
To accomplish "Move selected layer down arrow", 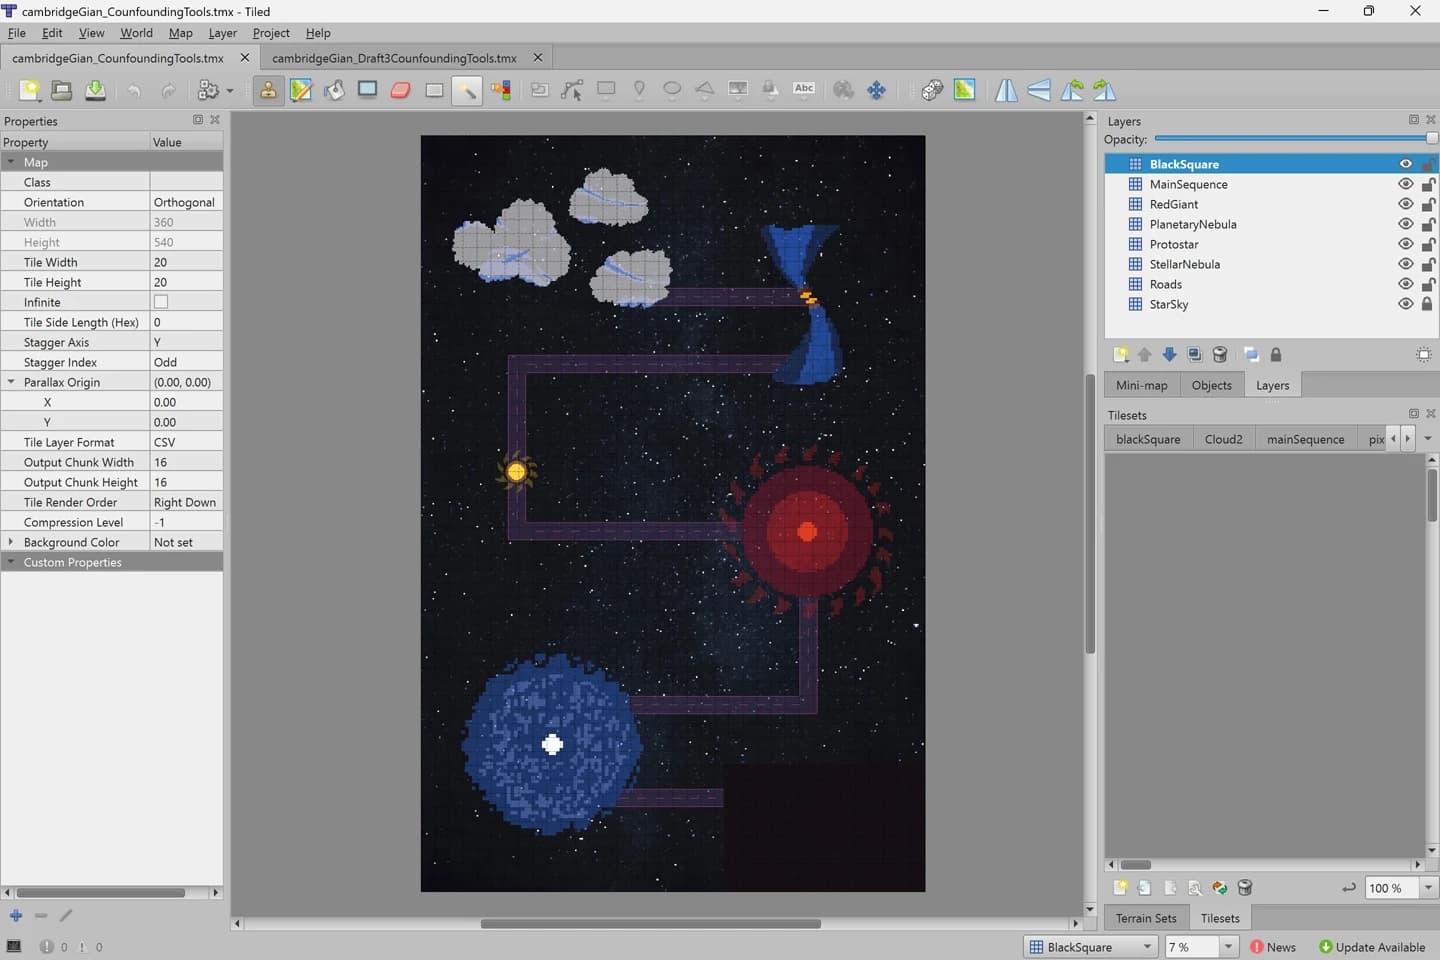I will pyautogui.click(x=1169, y=355).
